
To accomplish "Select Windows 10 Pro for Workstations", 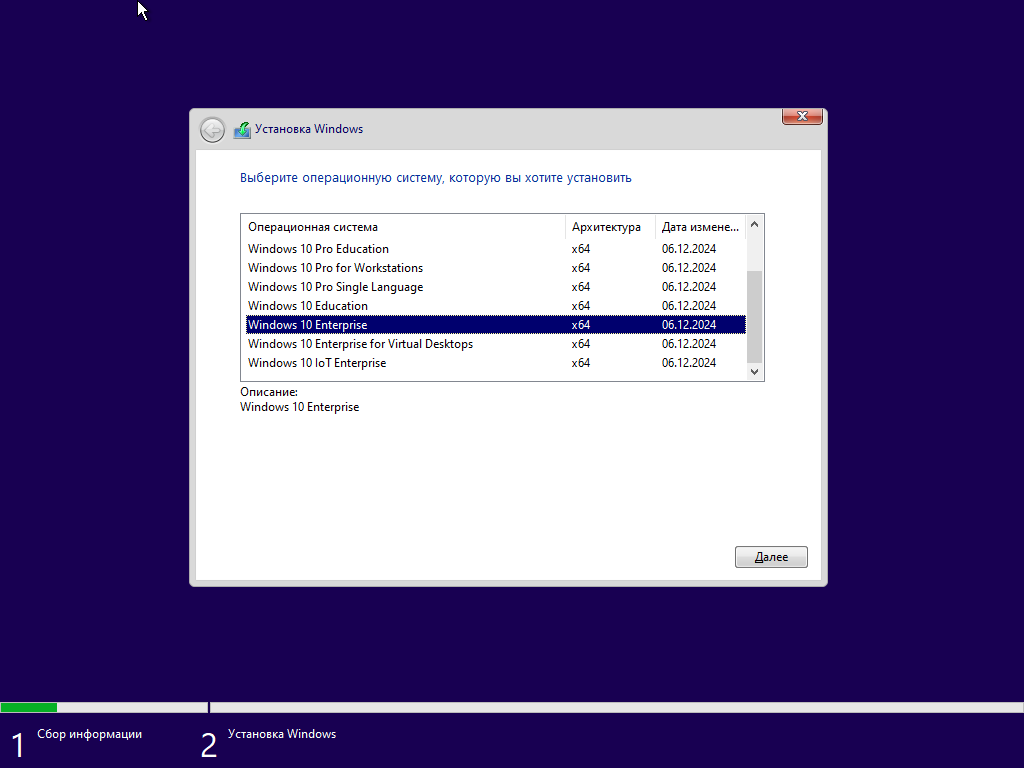I will tap(496, 268).
